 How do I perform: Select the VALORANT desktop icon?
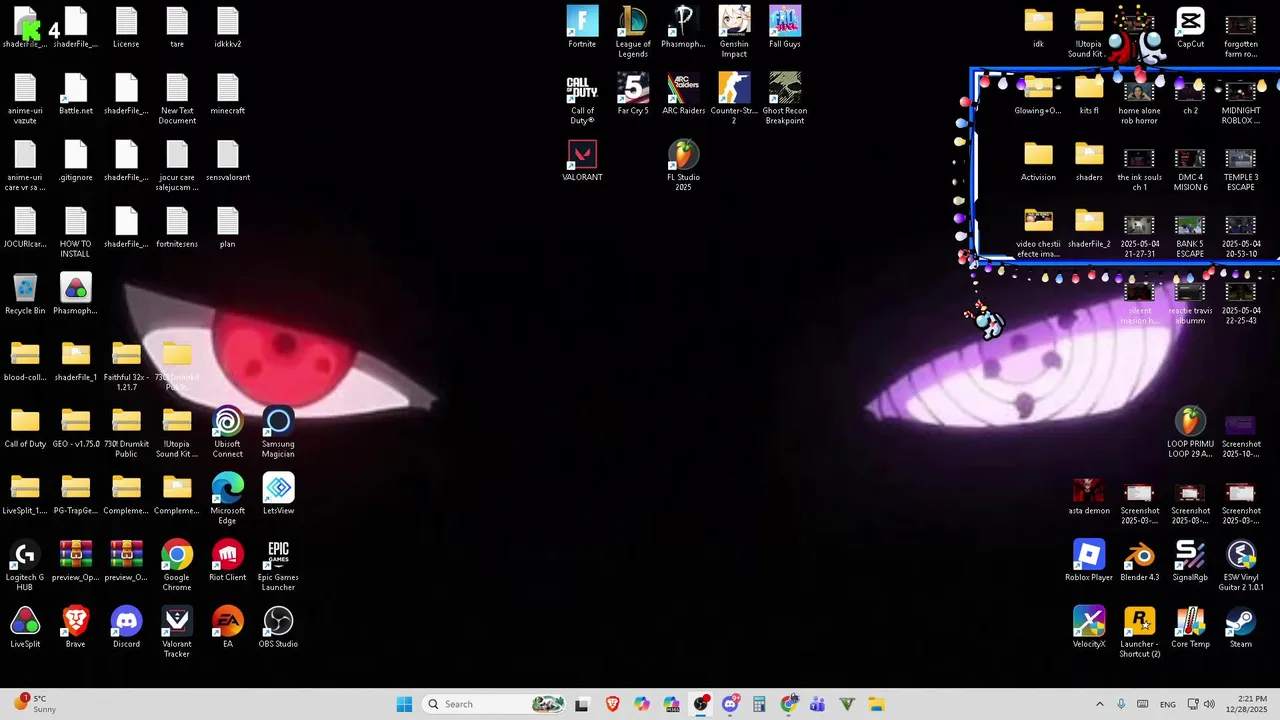582,161
